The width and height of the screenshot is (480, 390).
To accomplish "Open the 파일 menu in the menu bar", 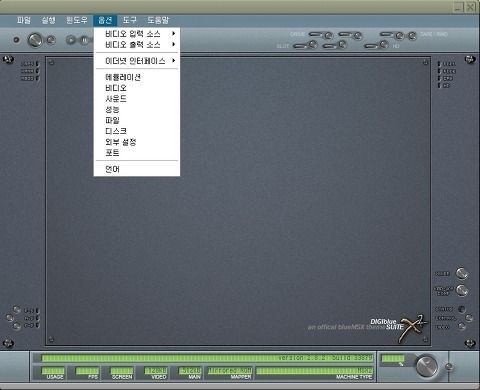I will point(24,20).
